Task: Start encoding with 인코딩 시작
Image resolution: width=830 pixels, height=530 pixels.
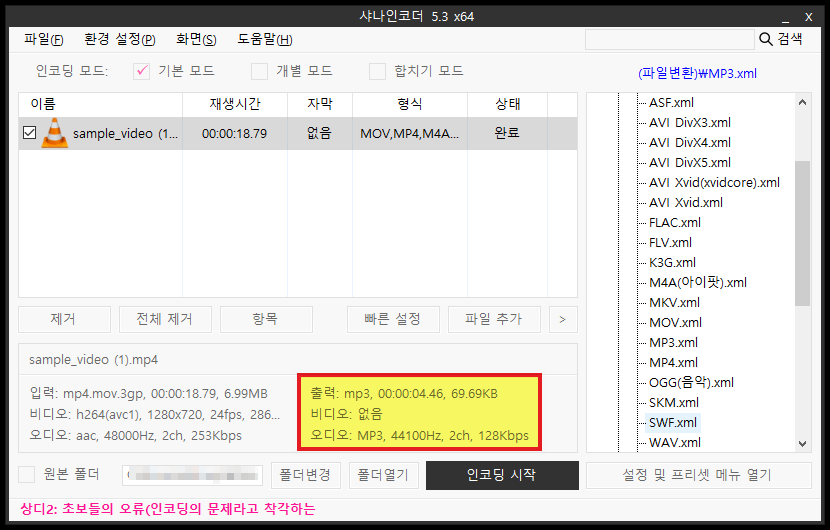Action: (502, 475)
